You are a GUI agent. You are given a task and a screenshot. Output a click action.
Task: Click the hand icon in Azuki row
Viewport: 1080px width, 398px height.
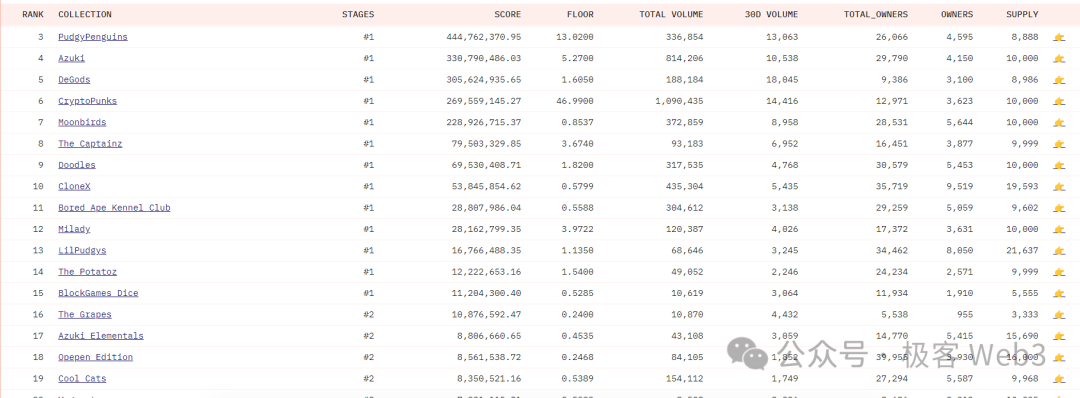[1059, 59]
